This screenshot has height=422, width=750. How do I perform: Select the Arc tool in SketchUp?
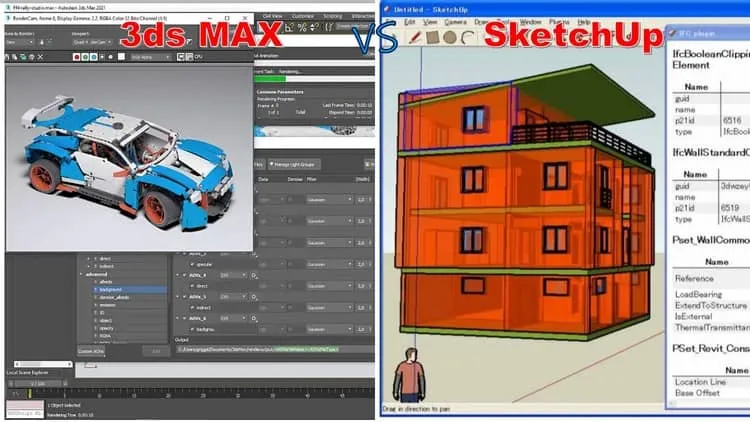coord(467,37)
